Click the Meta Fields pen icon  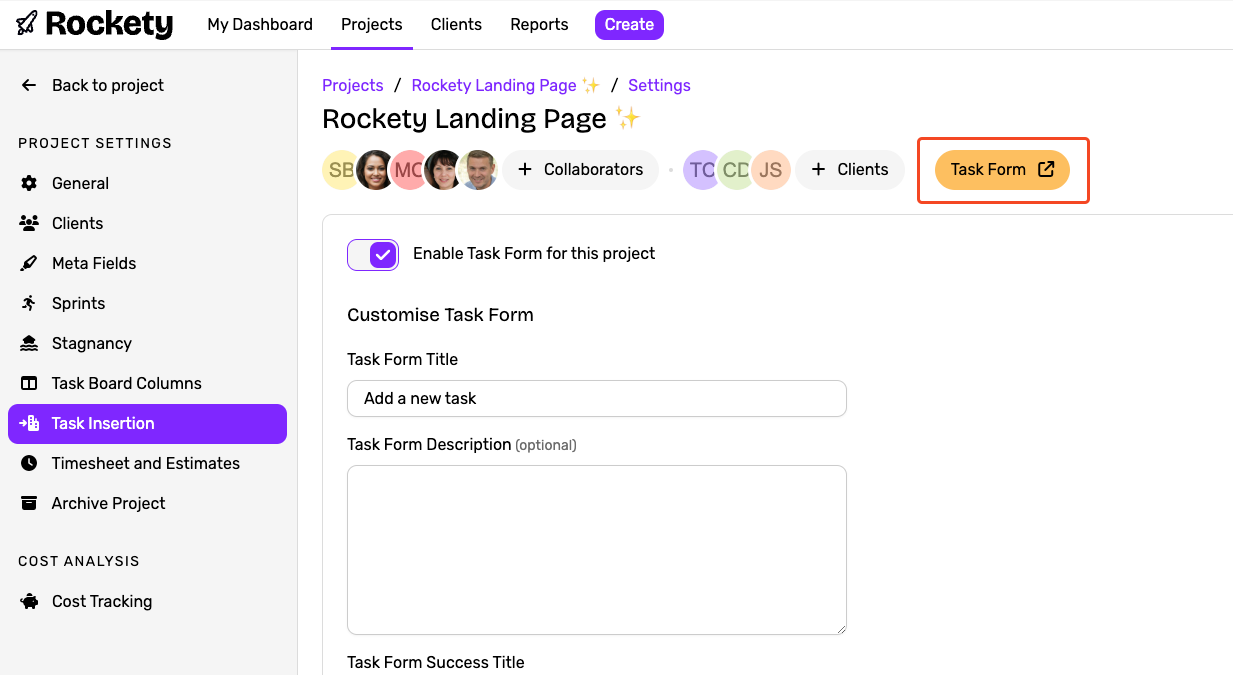click(29, 263)
